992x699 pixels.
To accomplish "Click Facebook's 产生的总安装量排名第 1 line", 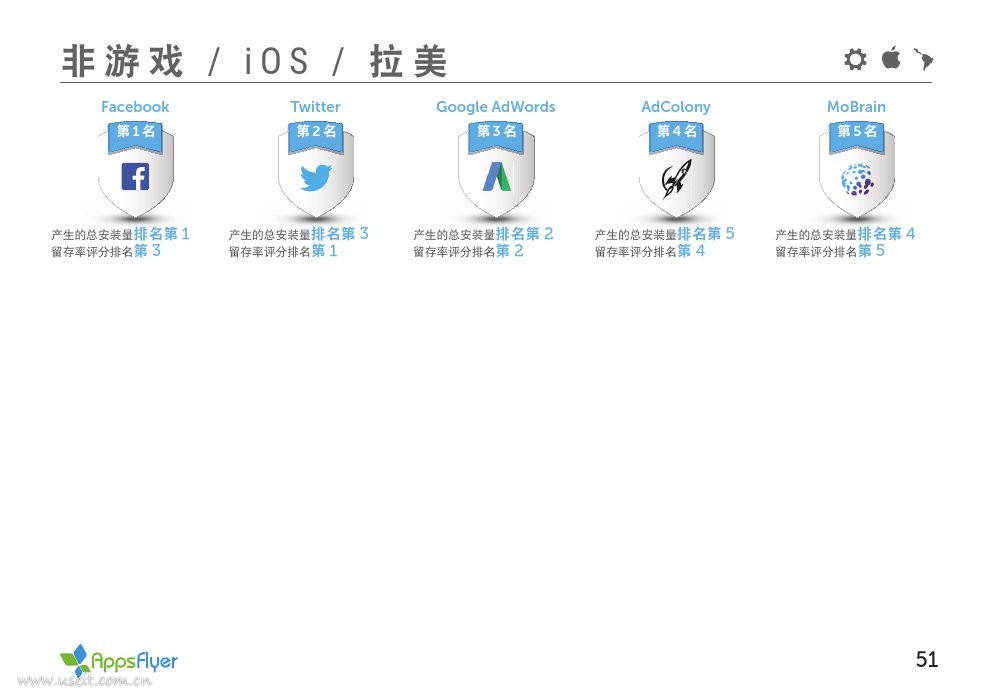I will pyautogui.click(x=120, y=234).
